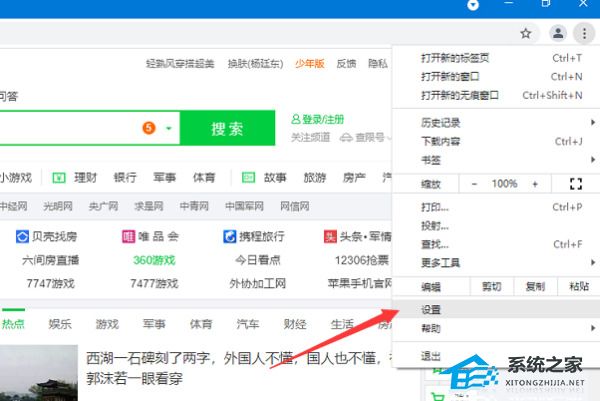Image resolution: width=600 pixels, height=401 pixels.
Task: Open the 贝壳找房 site icon
Action: tap(22, 236)
